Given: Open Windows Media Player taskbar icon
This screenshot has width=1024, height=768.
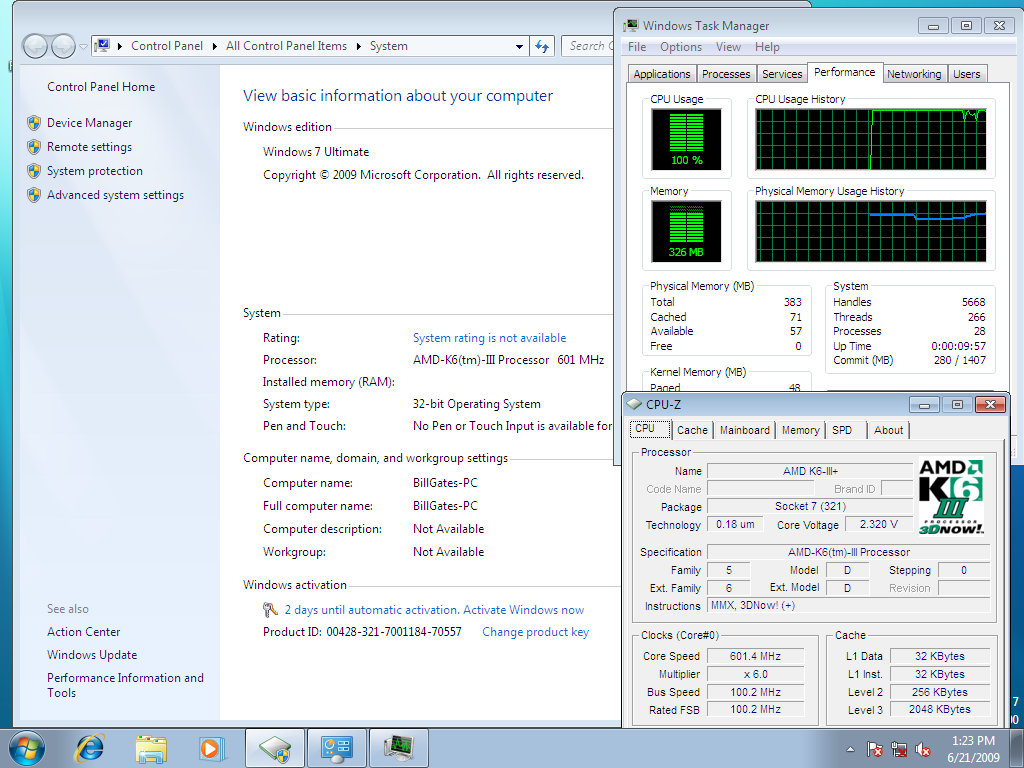Looking at the screenshot, I should point(212,748).
